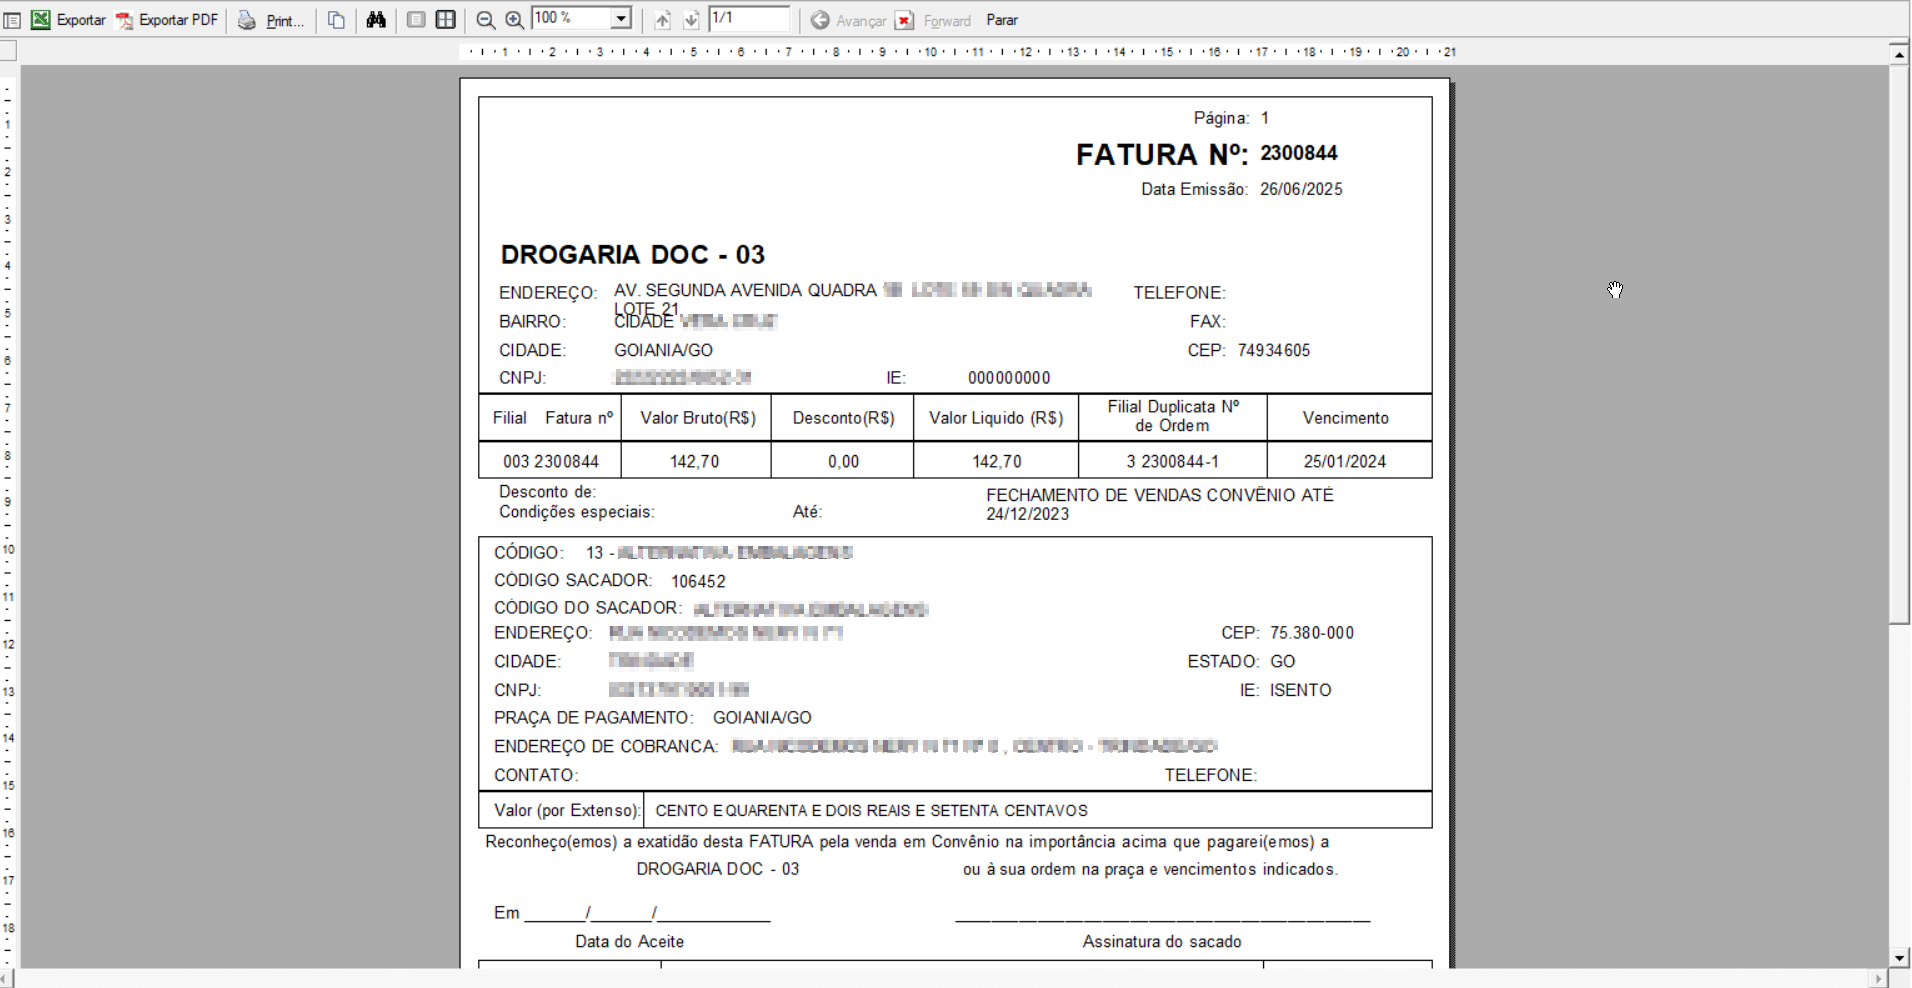Go to the next page arrow
This screenshot has width=1912, height=988.
coord(691,20)
